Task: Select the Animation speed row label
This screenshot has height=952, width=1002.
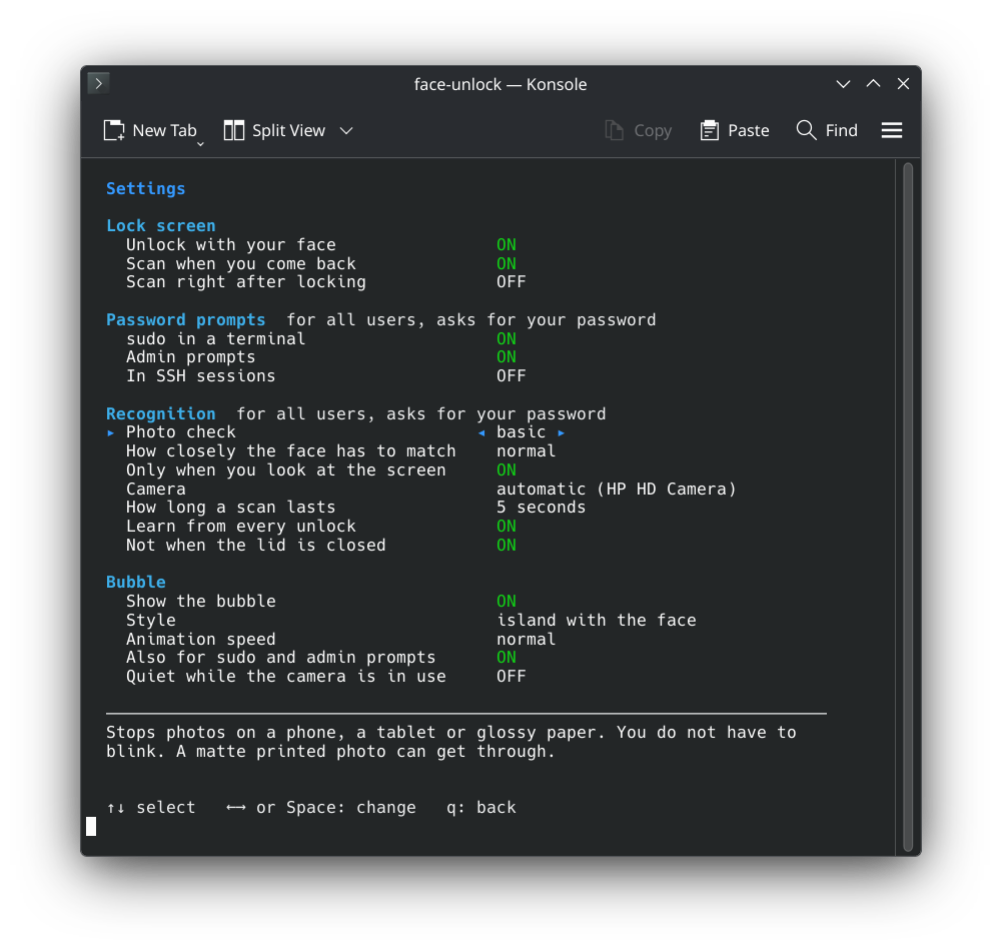Action: point(201,639)
